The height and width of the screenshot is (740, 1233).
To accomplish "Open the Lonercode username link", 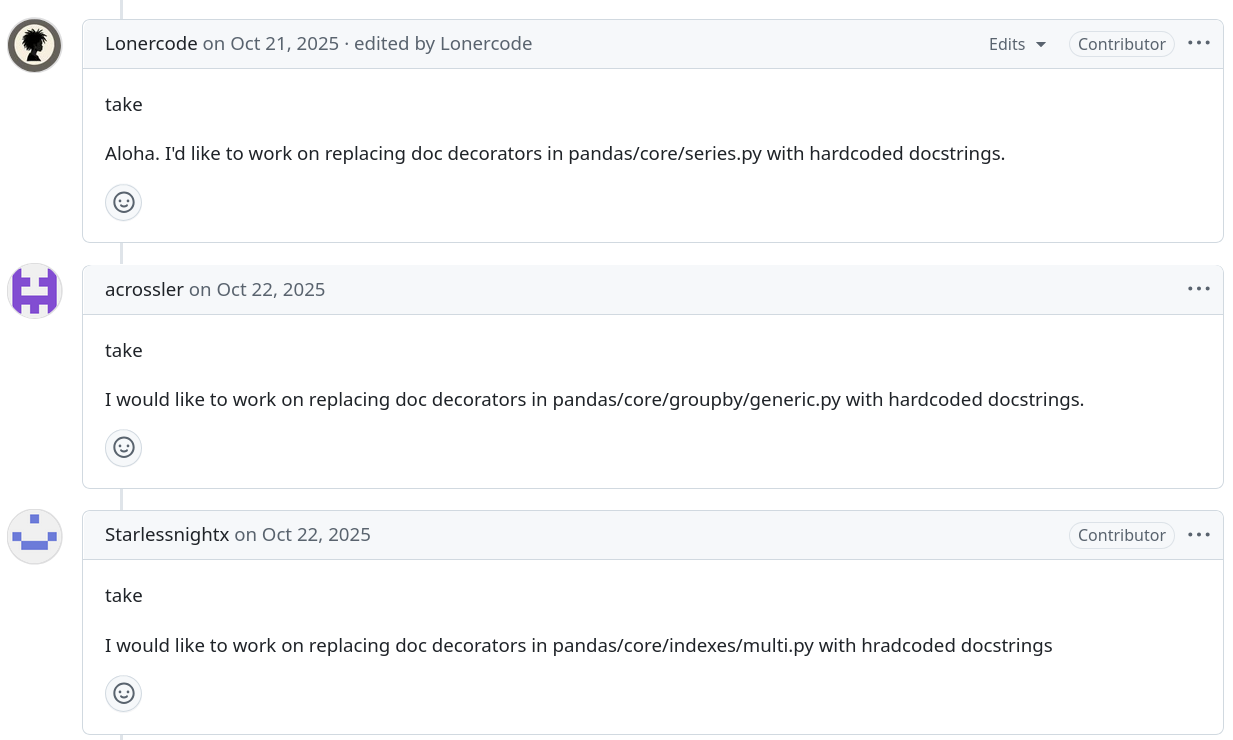I will (151, 44).
